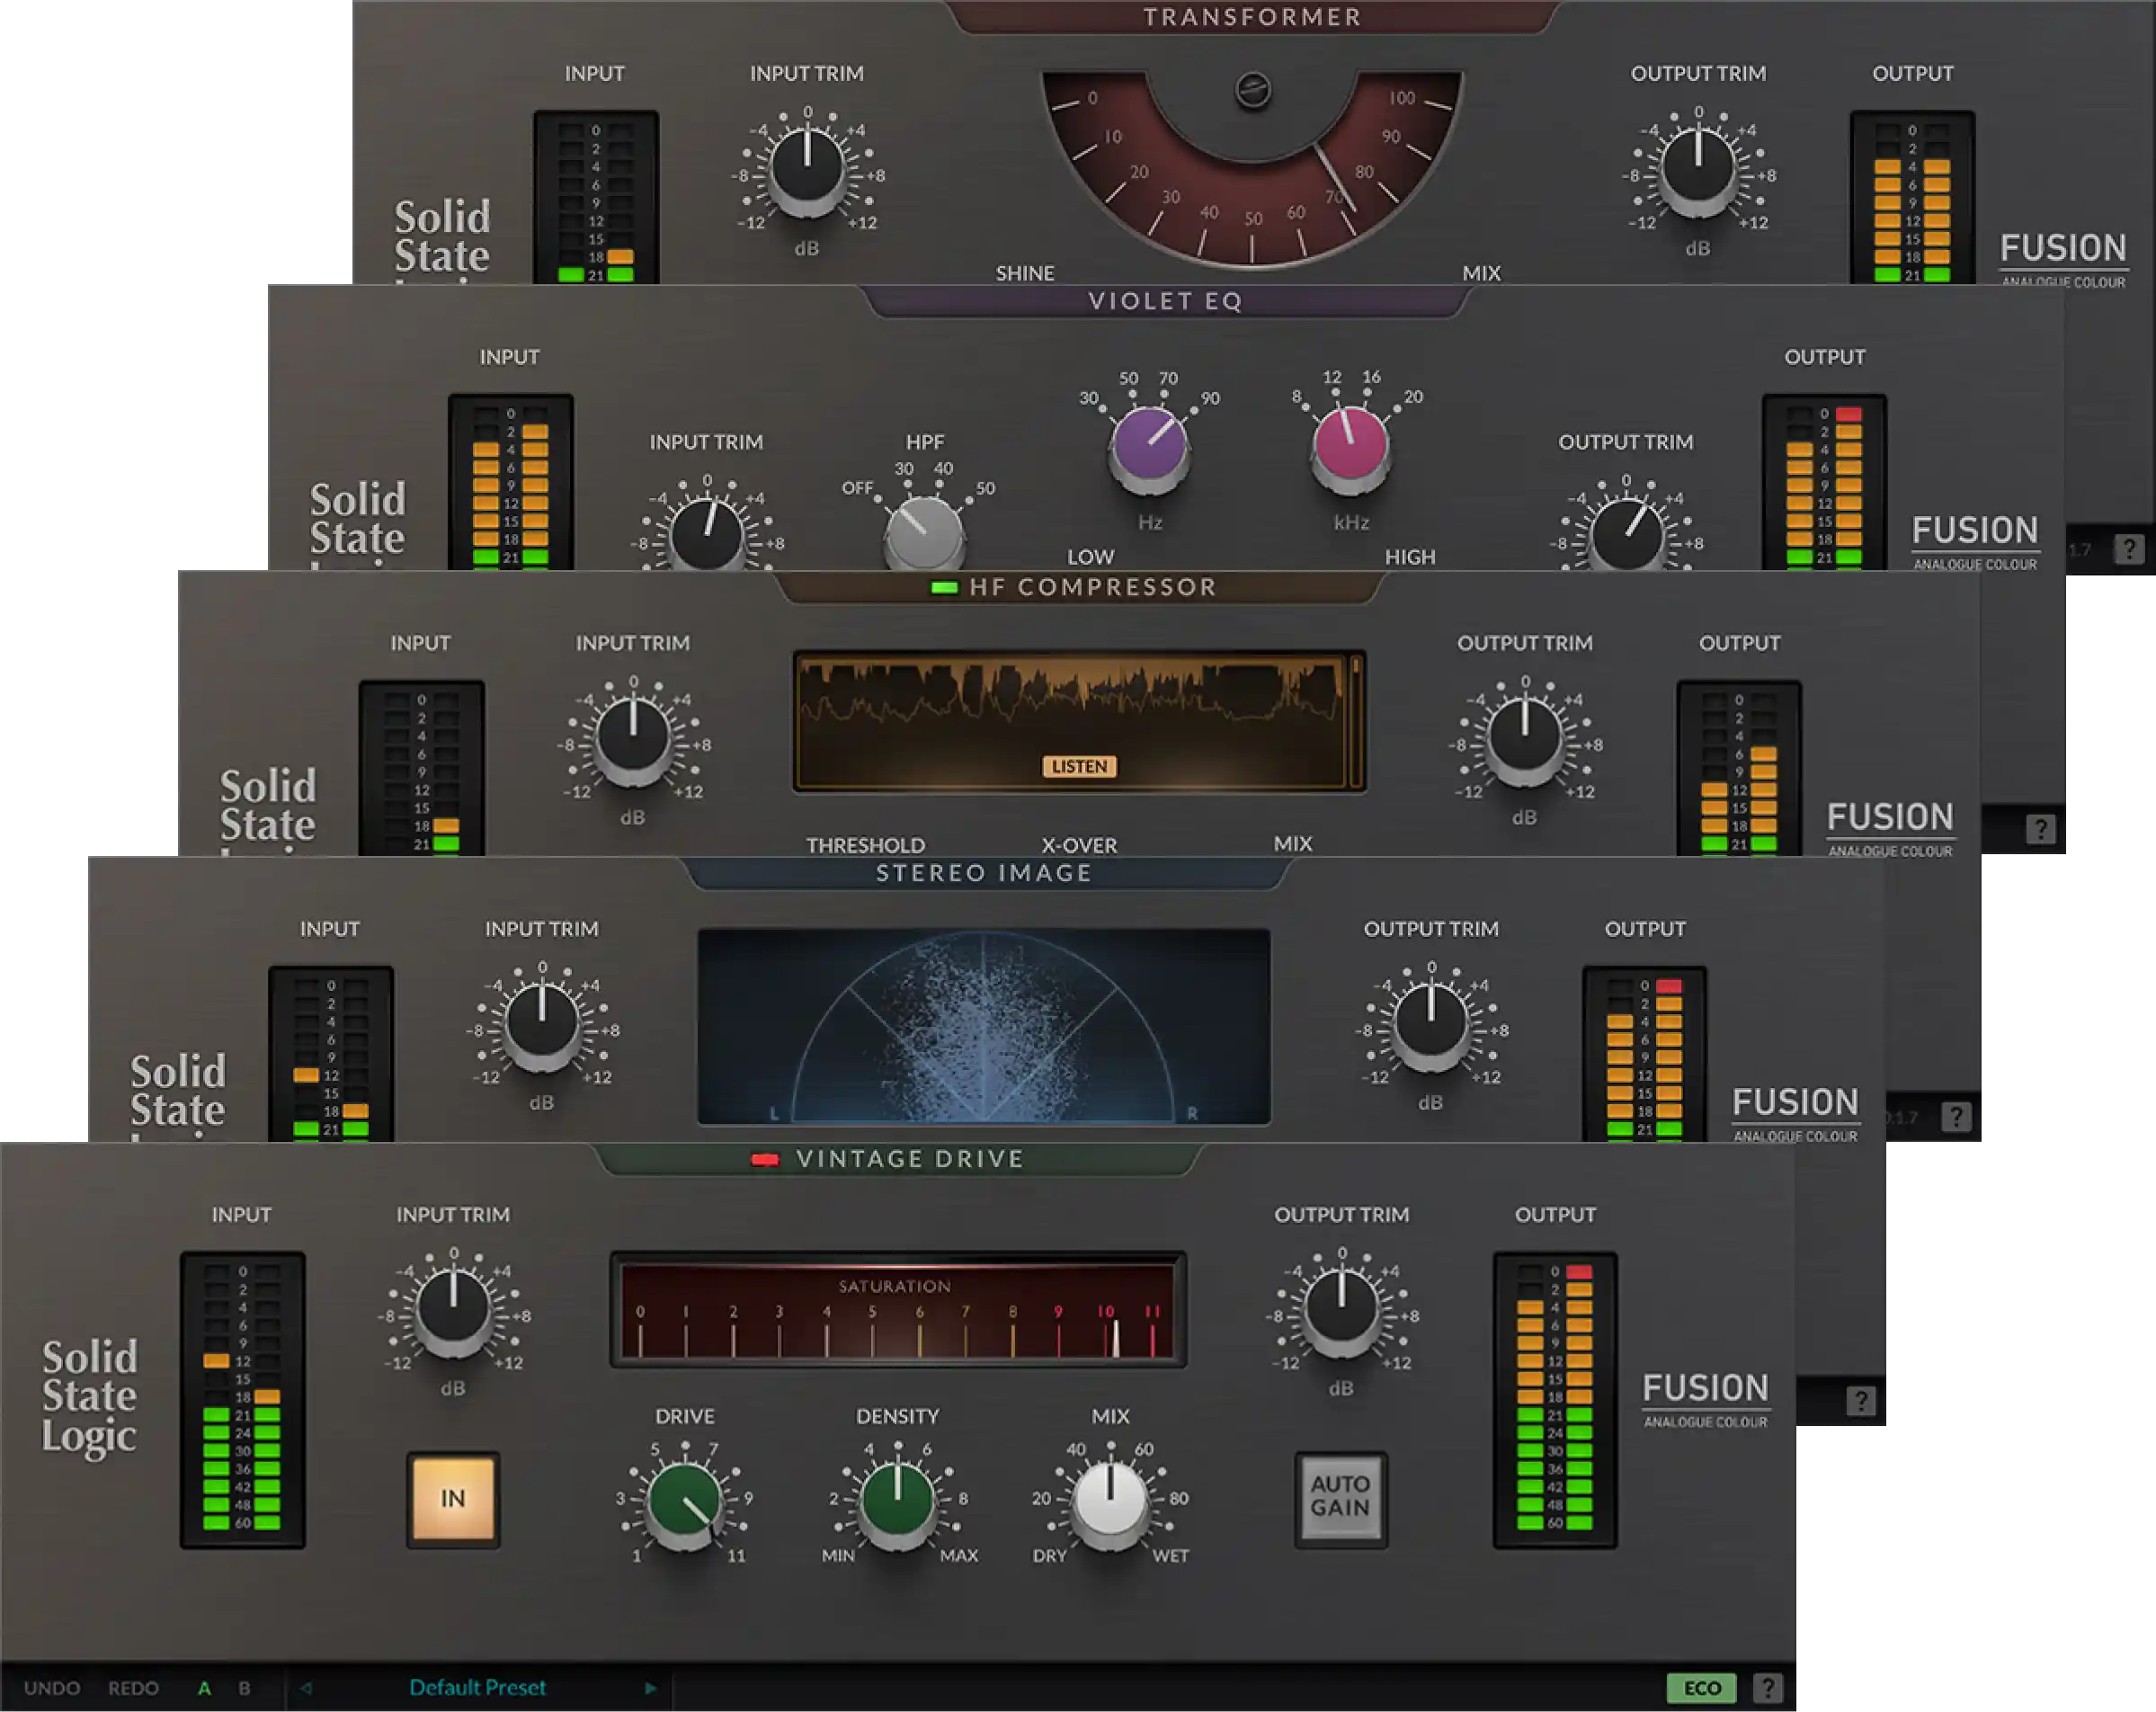Click the "STEREO IMAGE" title text

tap(984, 873)
